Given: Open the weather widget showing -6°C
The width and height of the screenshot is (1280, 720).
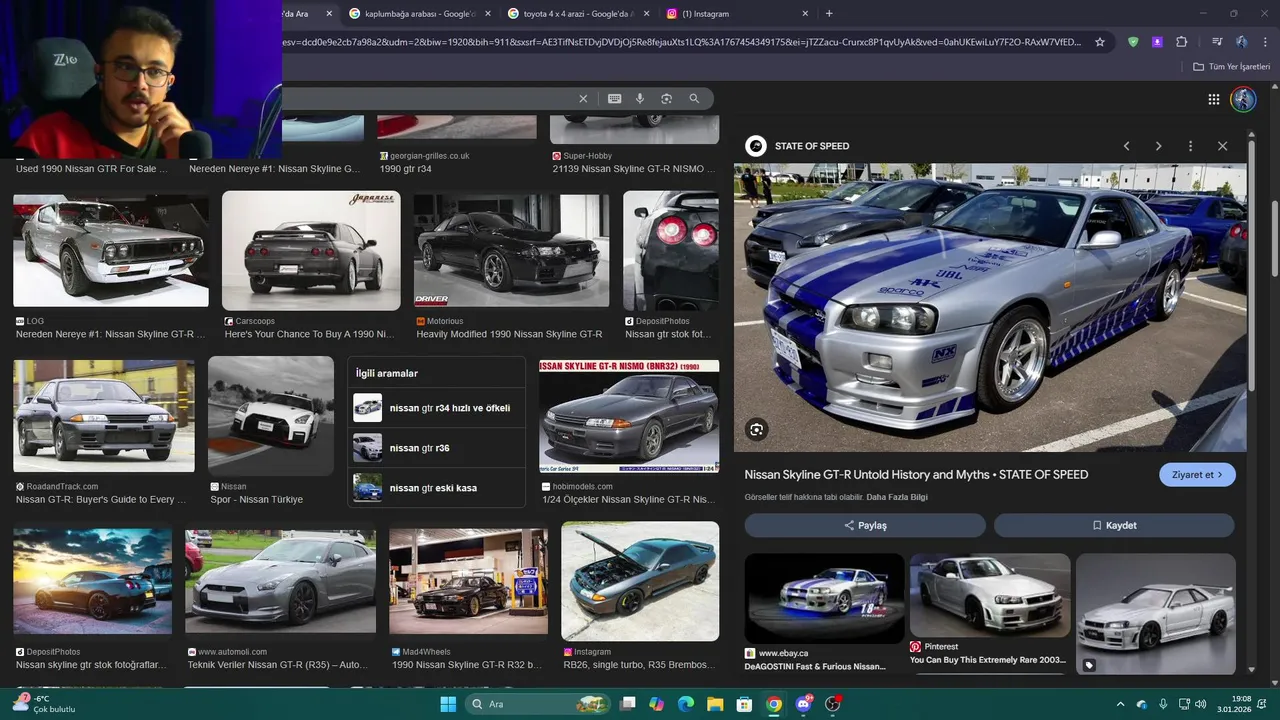Looking at the screenshot, I should (45, 704).
